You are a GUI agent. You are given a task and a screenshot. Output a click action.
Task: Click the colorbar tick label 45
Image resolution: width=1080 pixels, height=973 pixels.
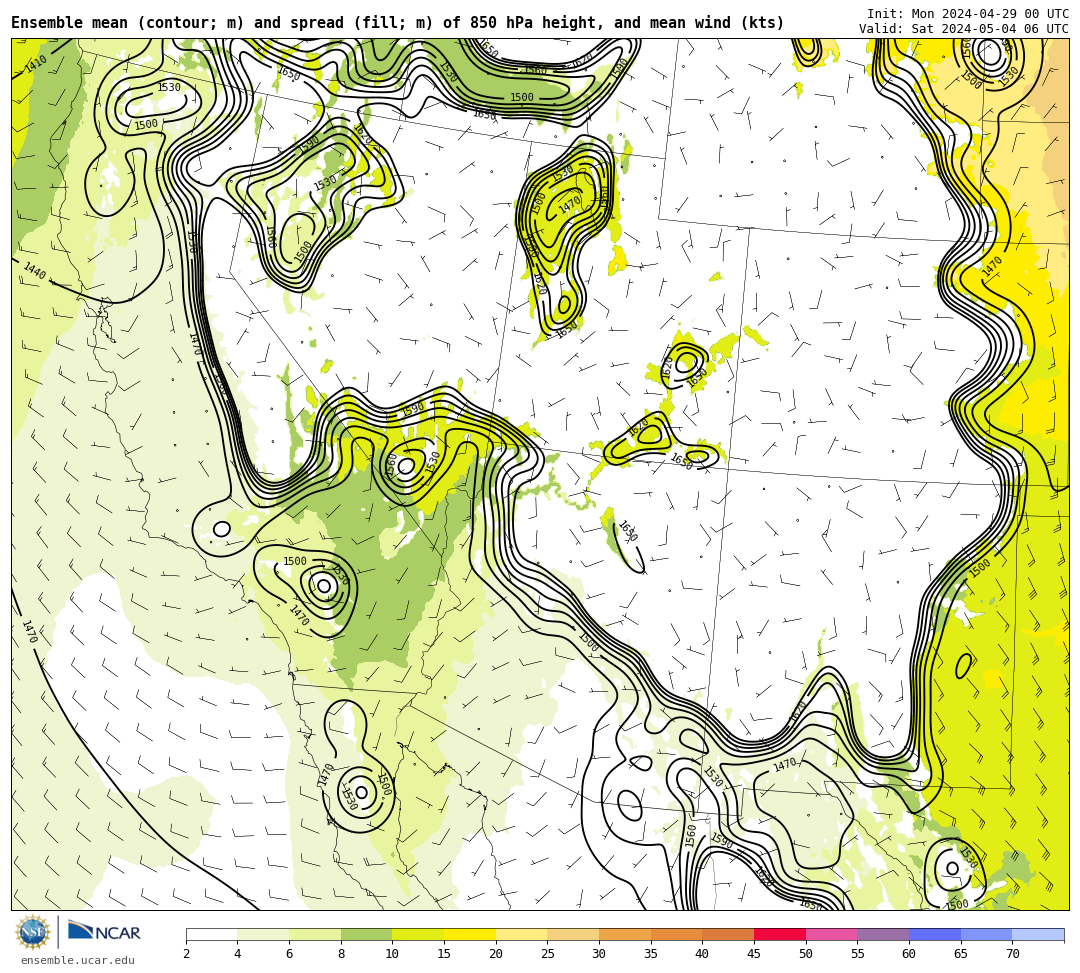754,954
